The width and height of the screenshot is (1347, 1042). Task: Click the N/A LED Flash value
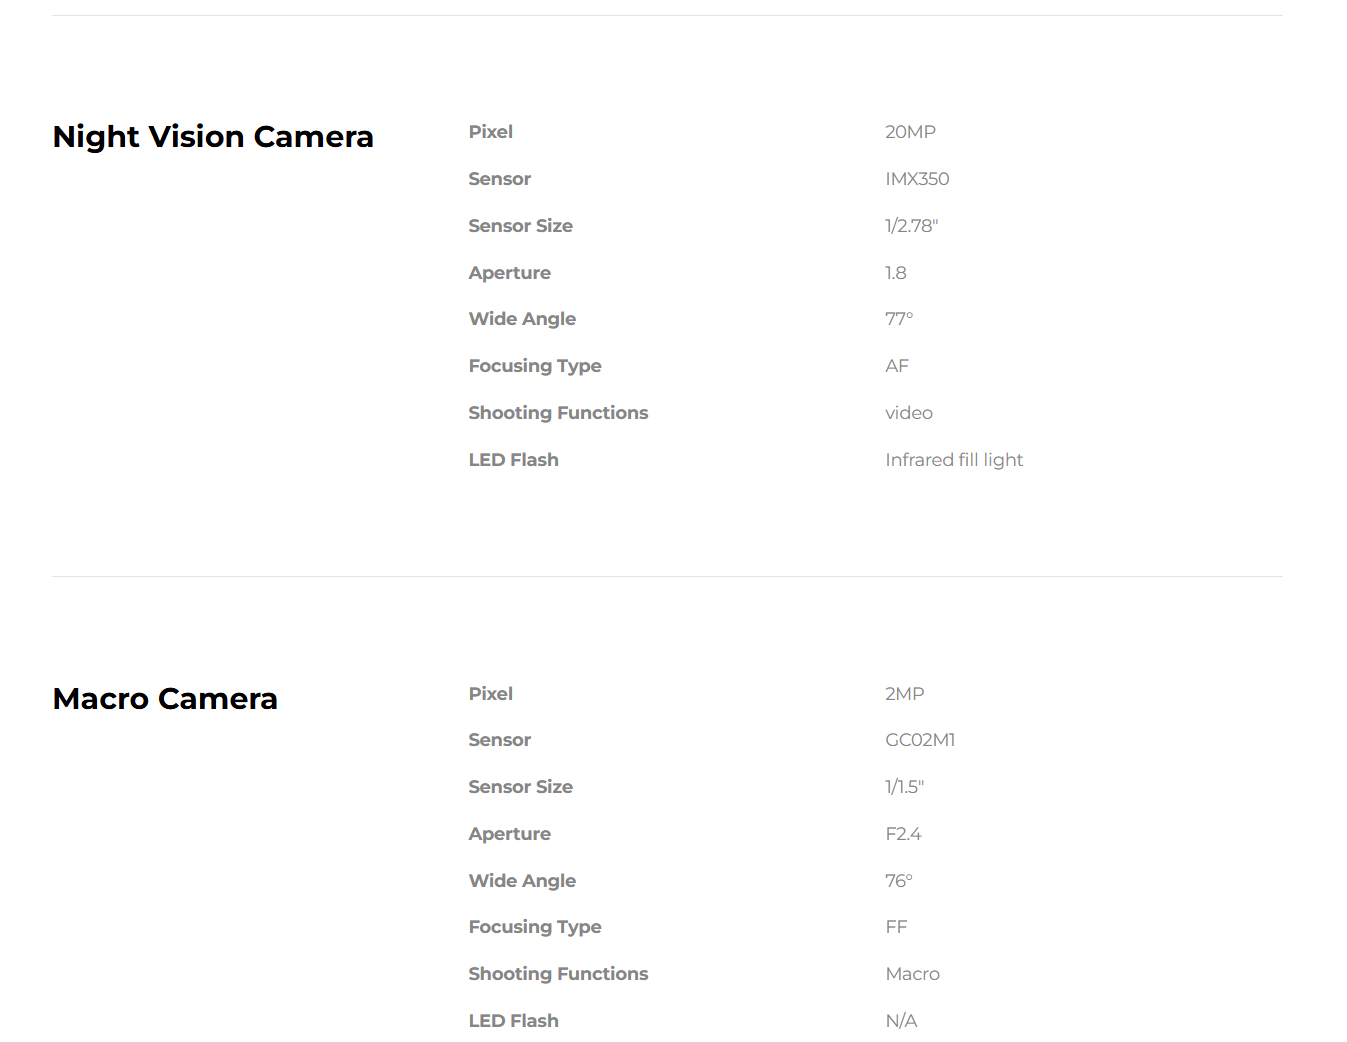(901, 1021)
